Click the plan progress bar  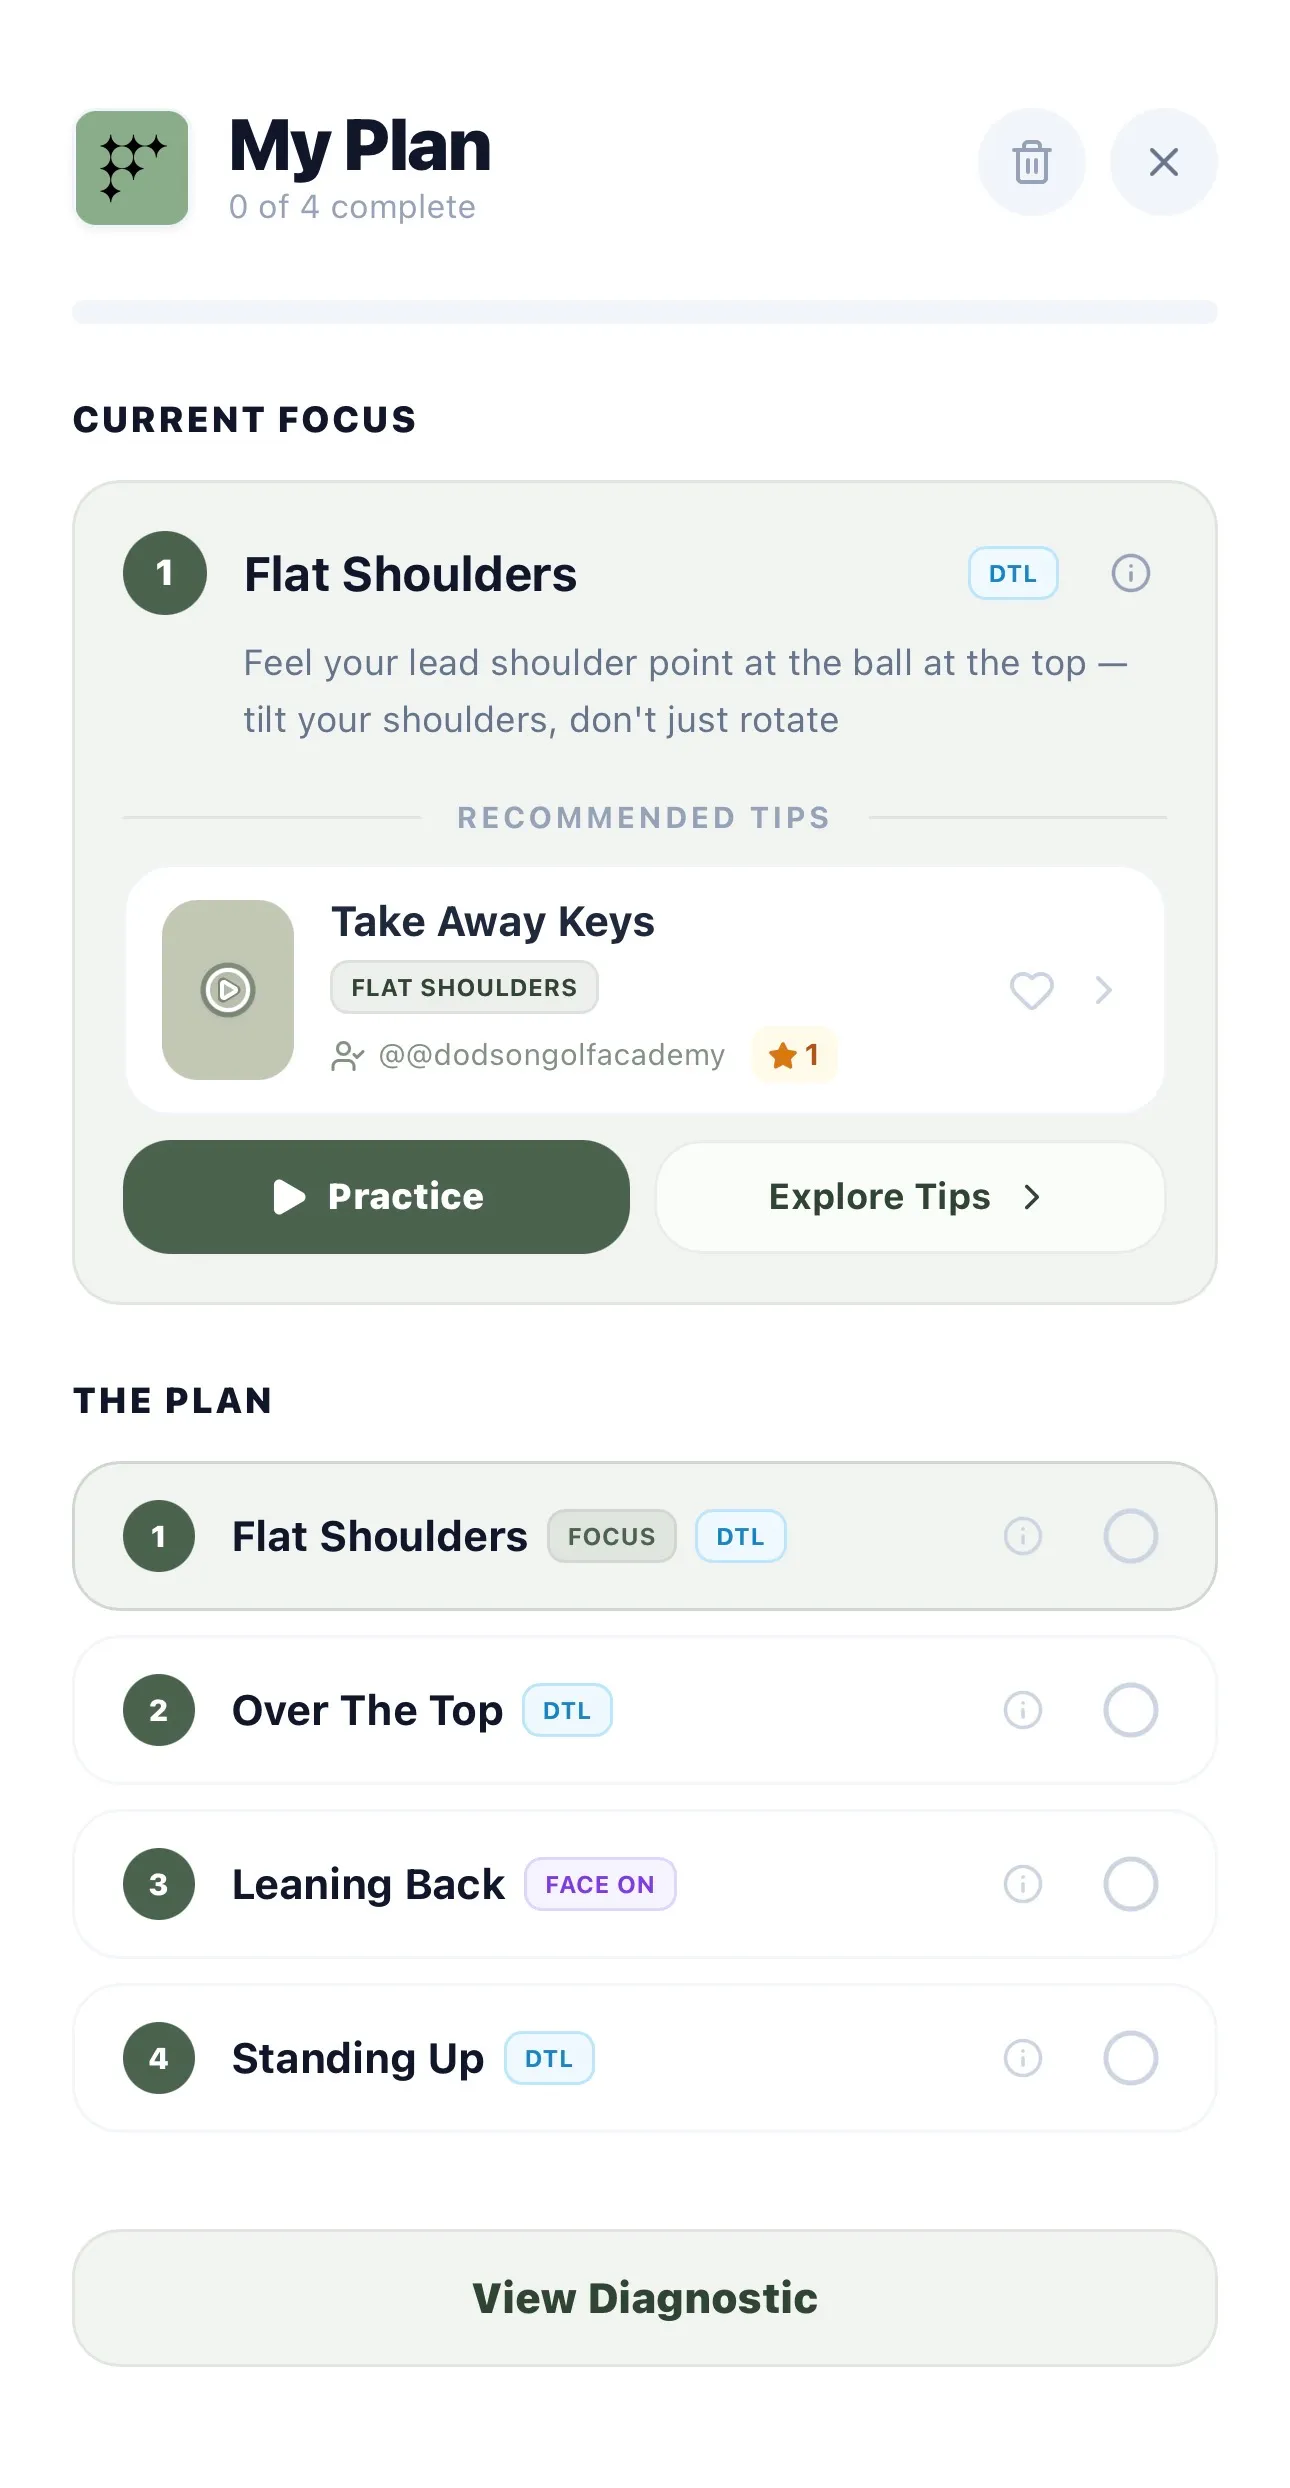[x=644, y=312]
